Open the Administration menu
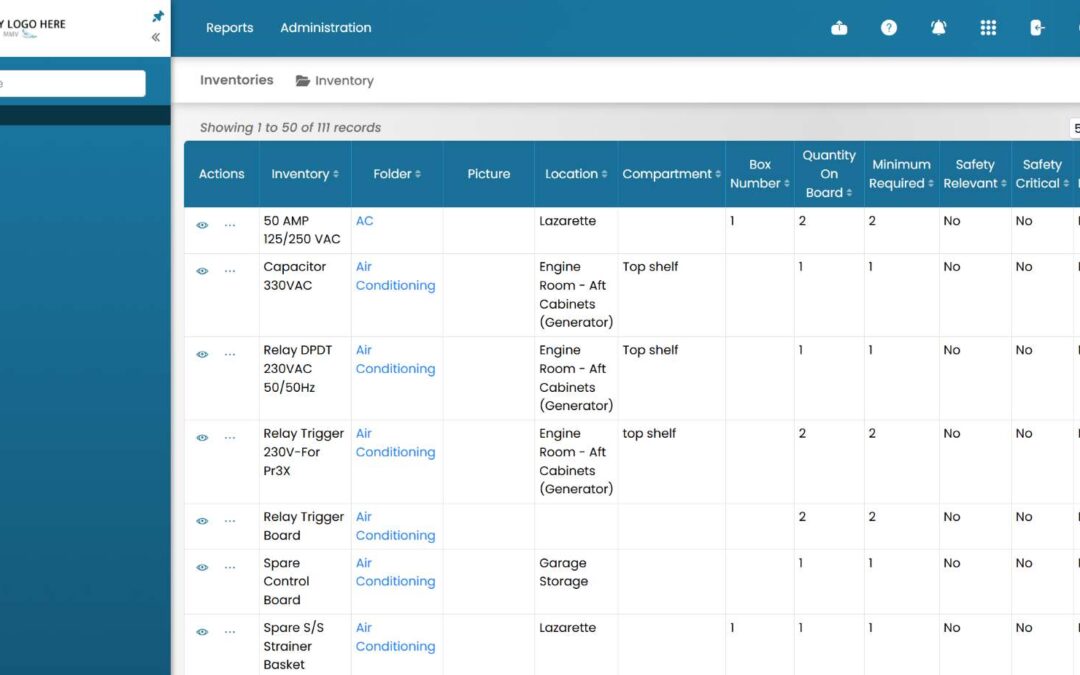Viewport: 1080px width, 675px height. pos(325,28)
